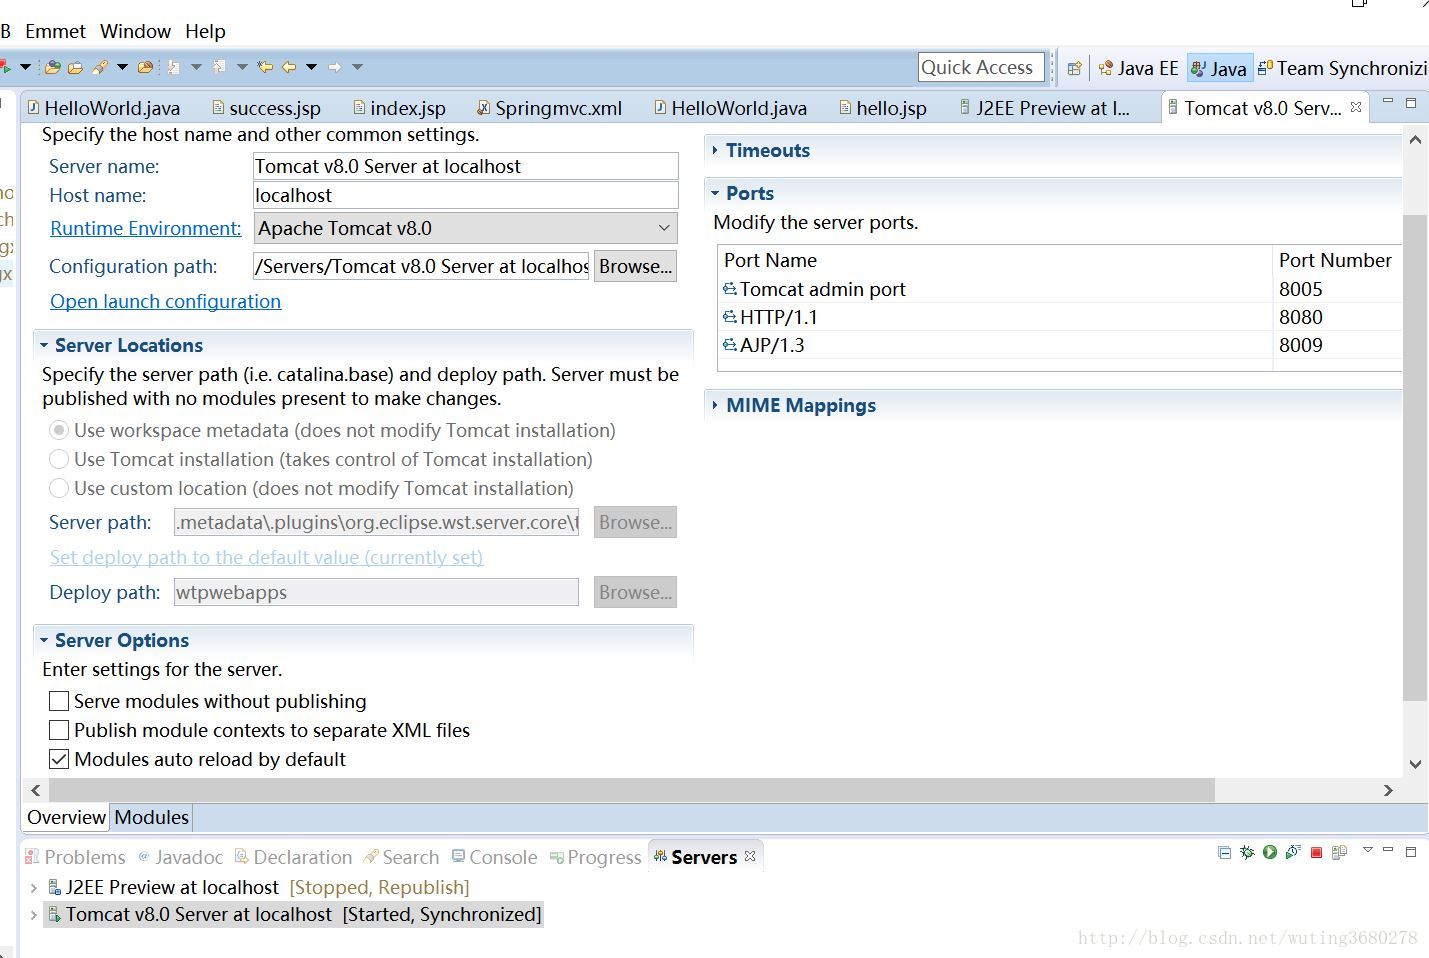Click the Open Resource toolbar icon
The image size is (1429, 958).
tap(145, 67)
